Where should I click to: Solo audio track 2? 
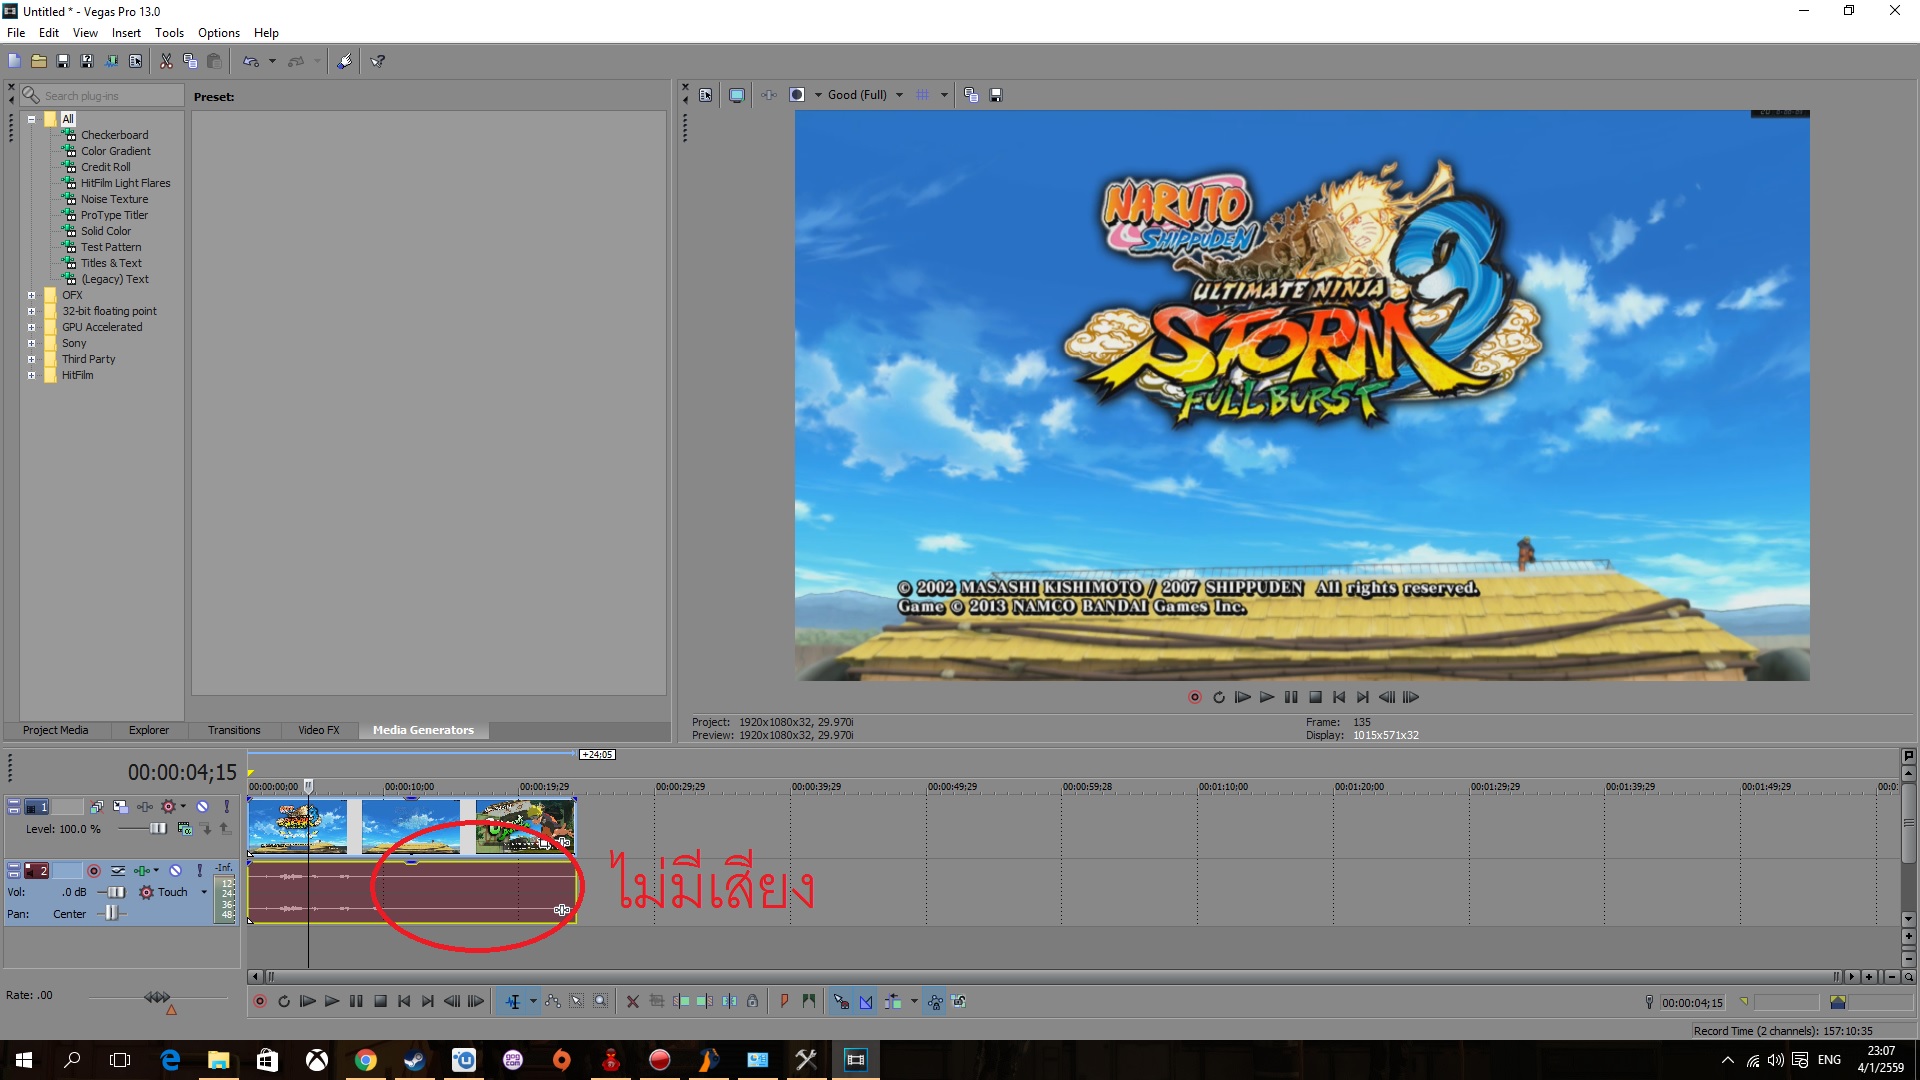200,870
